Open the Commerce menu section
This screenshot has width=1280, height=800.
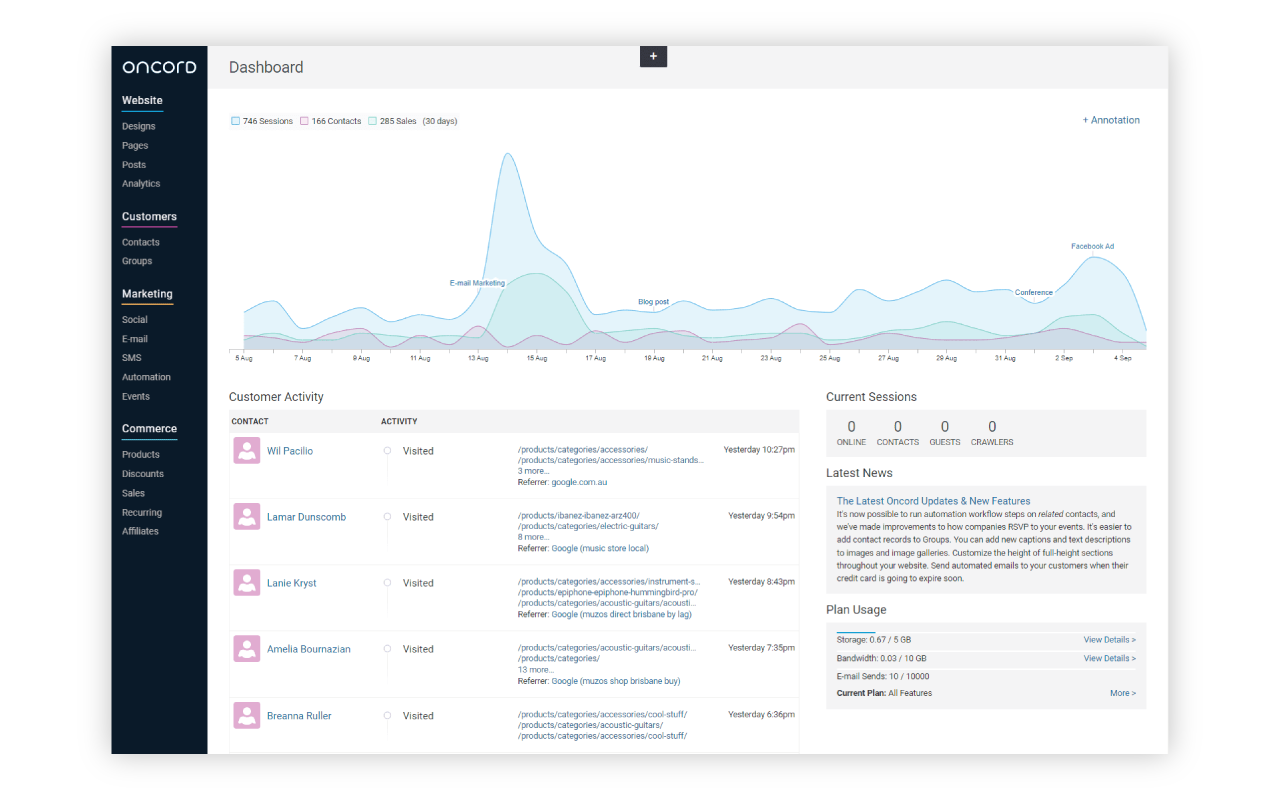(149, 429)
